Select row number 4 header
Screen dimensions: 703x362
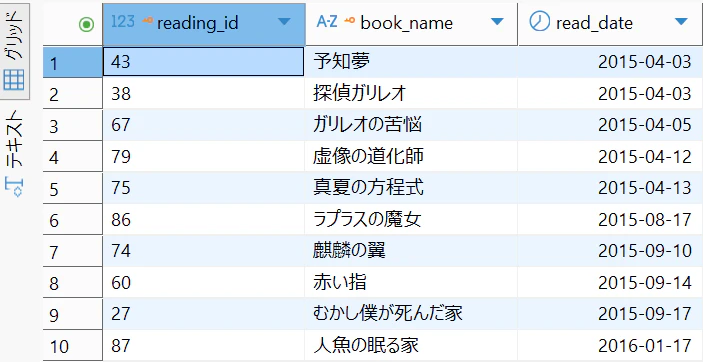(x=73, y=157)
